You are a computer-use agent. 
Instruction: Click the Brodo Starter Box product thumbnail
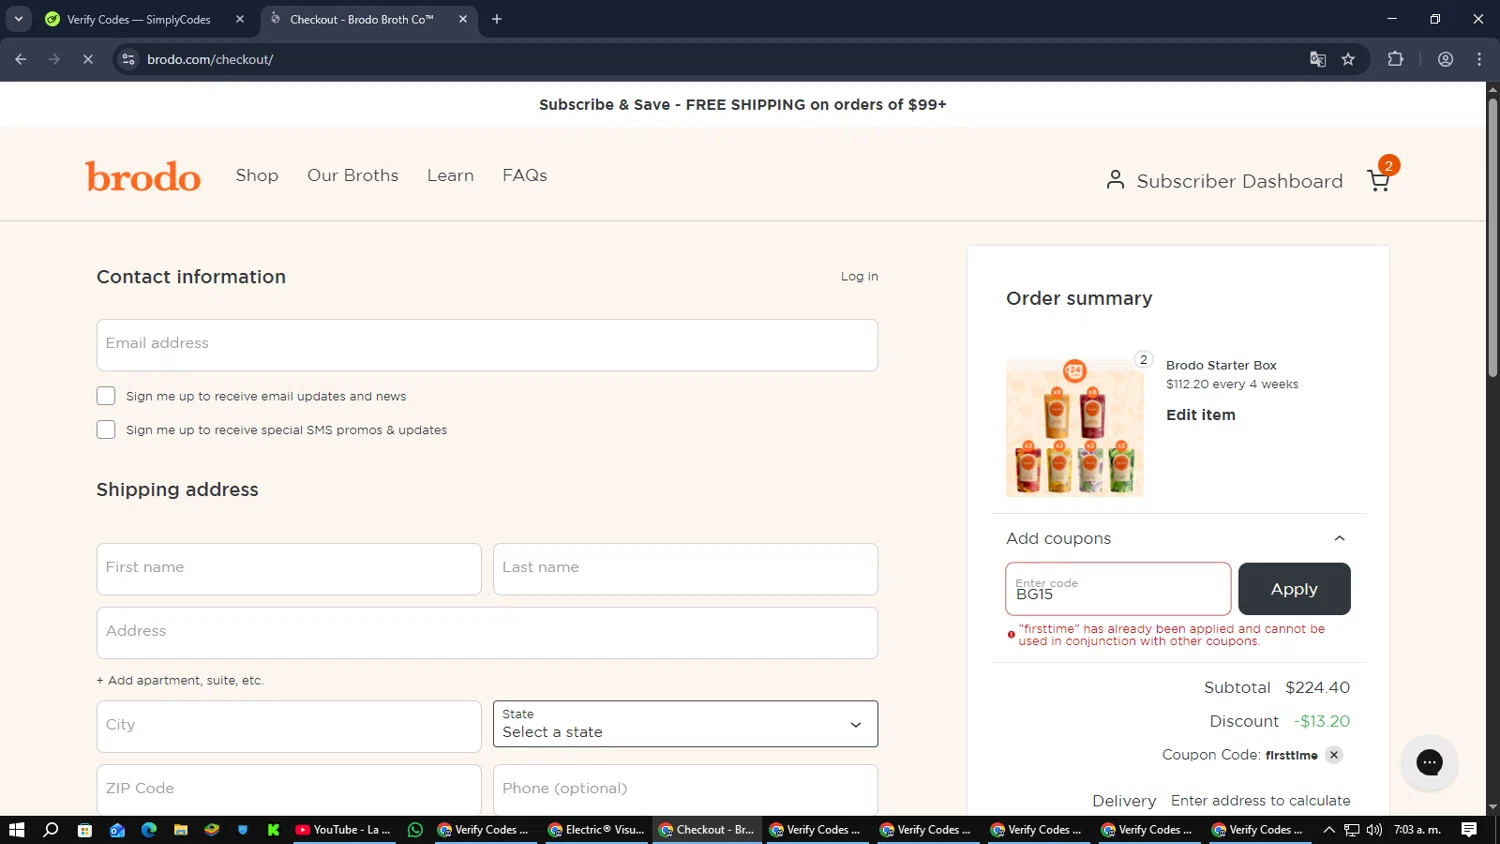coord(1075,428)
